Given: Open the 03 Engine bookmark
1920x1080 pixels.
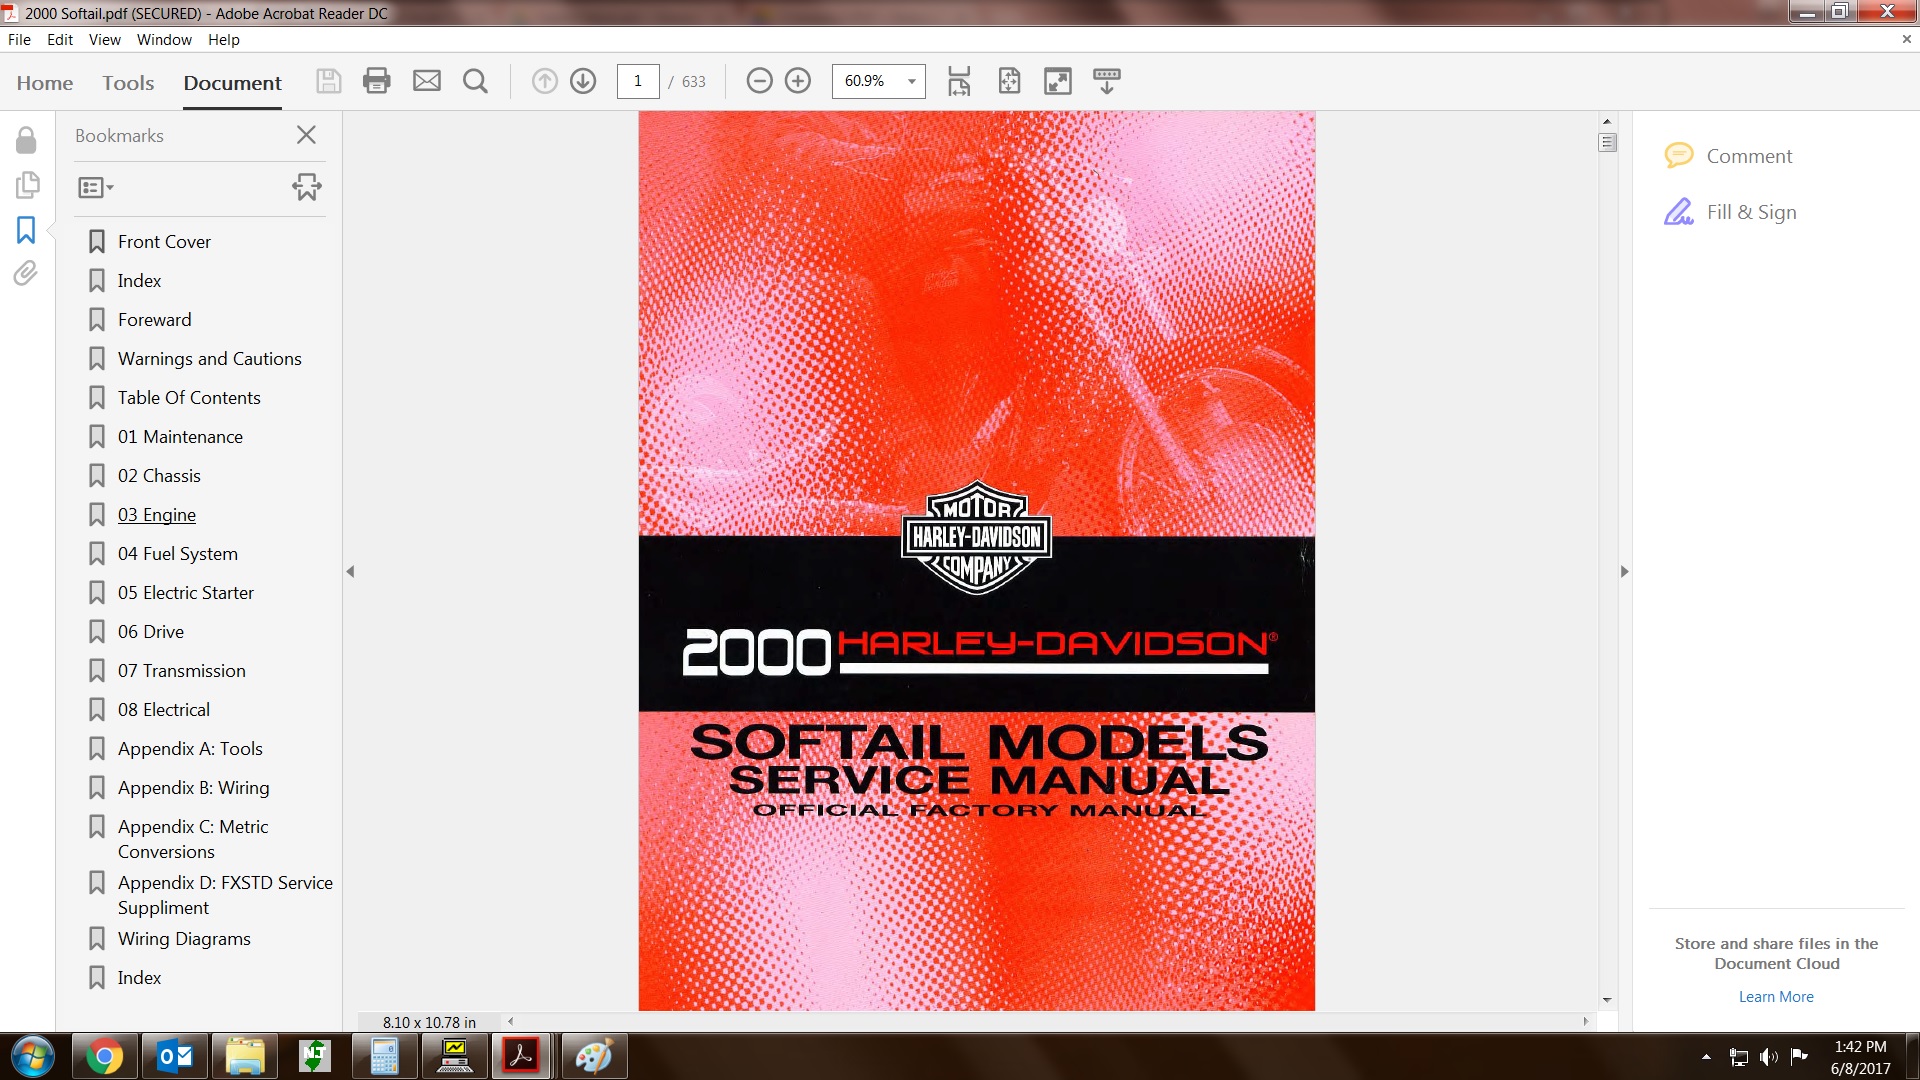Looking at the screenshot, I should pos(157,515).
